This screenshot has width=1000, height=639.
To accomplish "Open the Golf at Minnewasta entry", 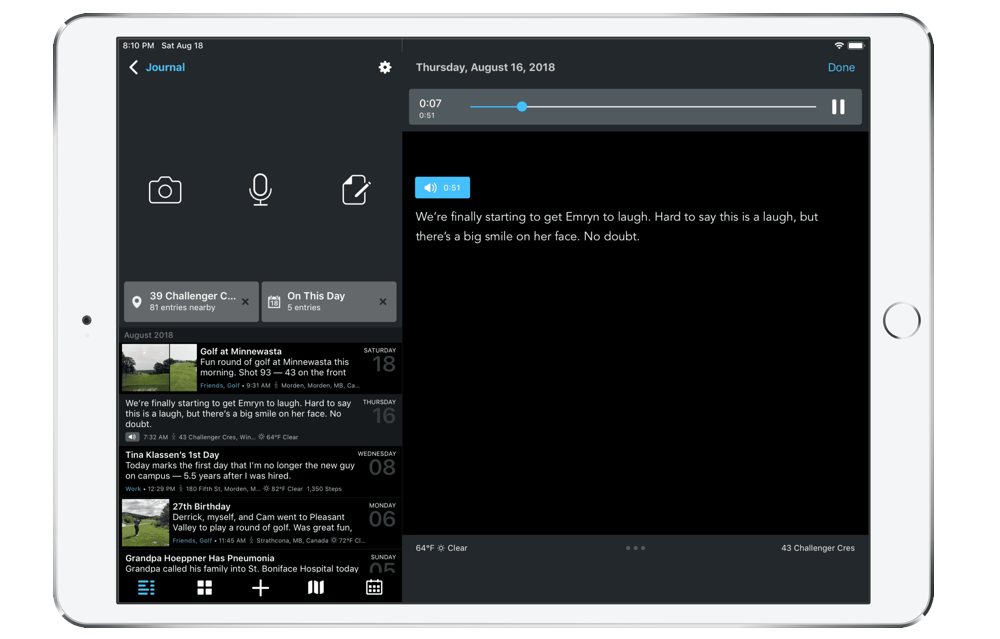I will (261, 368).
